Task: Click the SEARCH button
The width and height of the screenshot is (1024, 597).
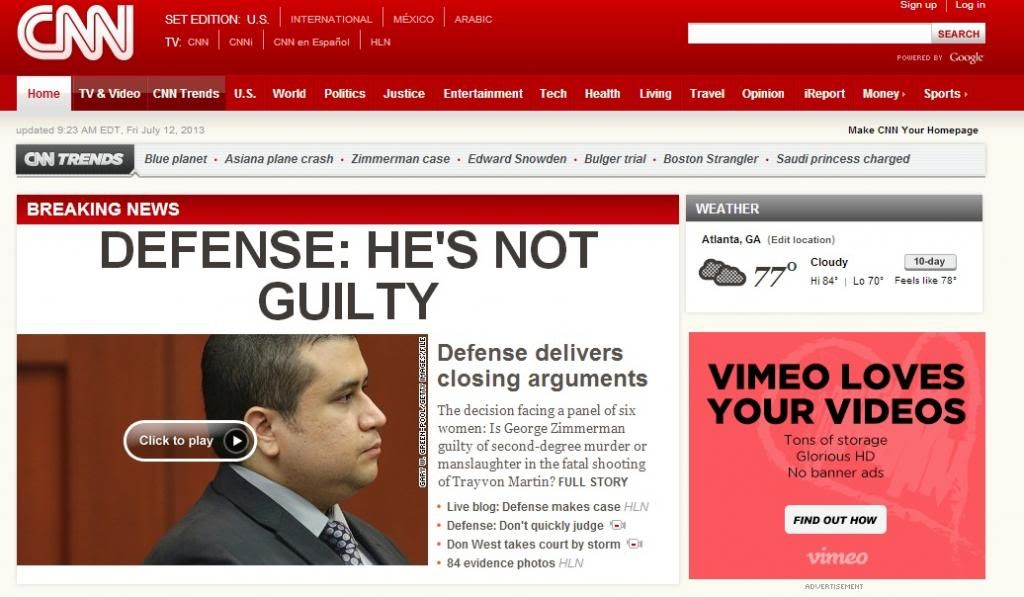Action: pyautogui.click(x=959, y=34)
